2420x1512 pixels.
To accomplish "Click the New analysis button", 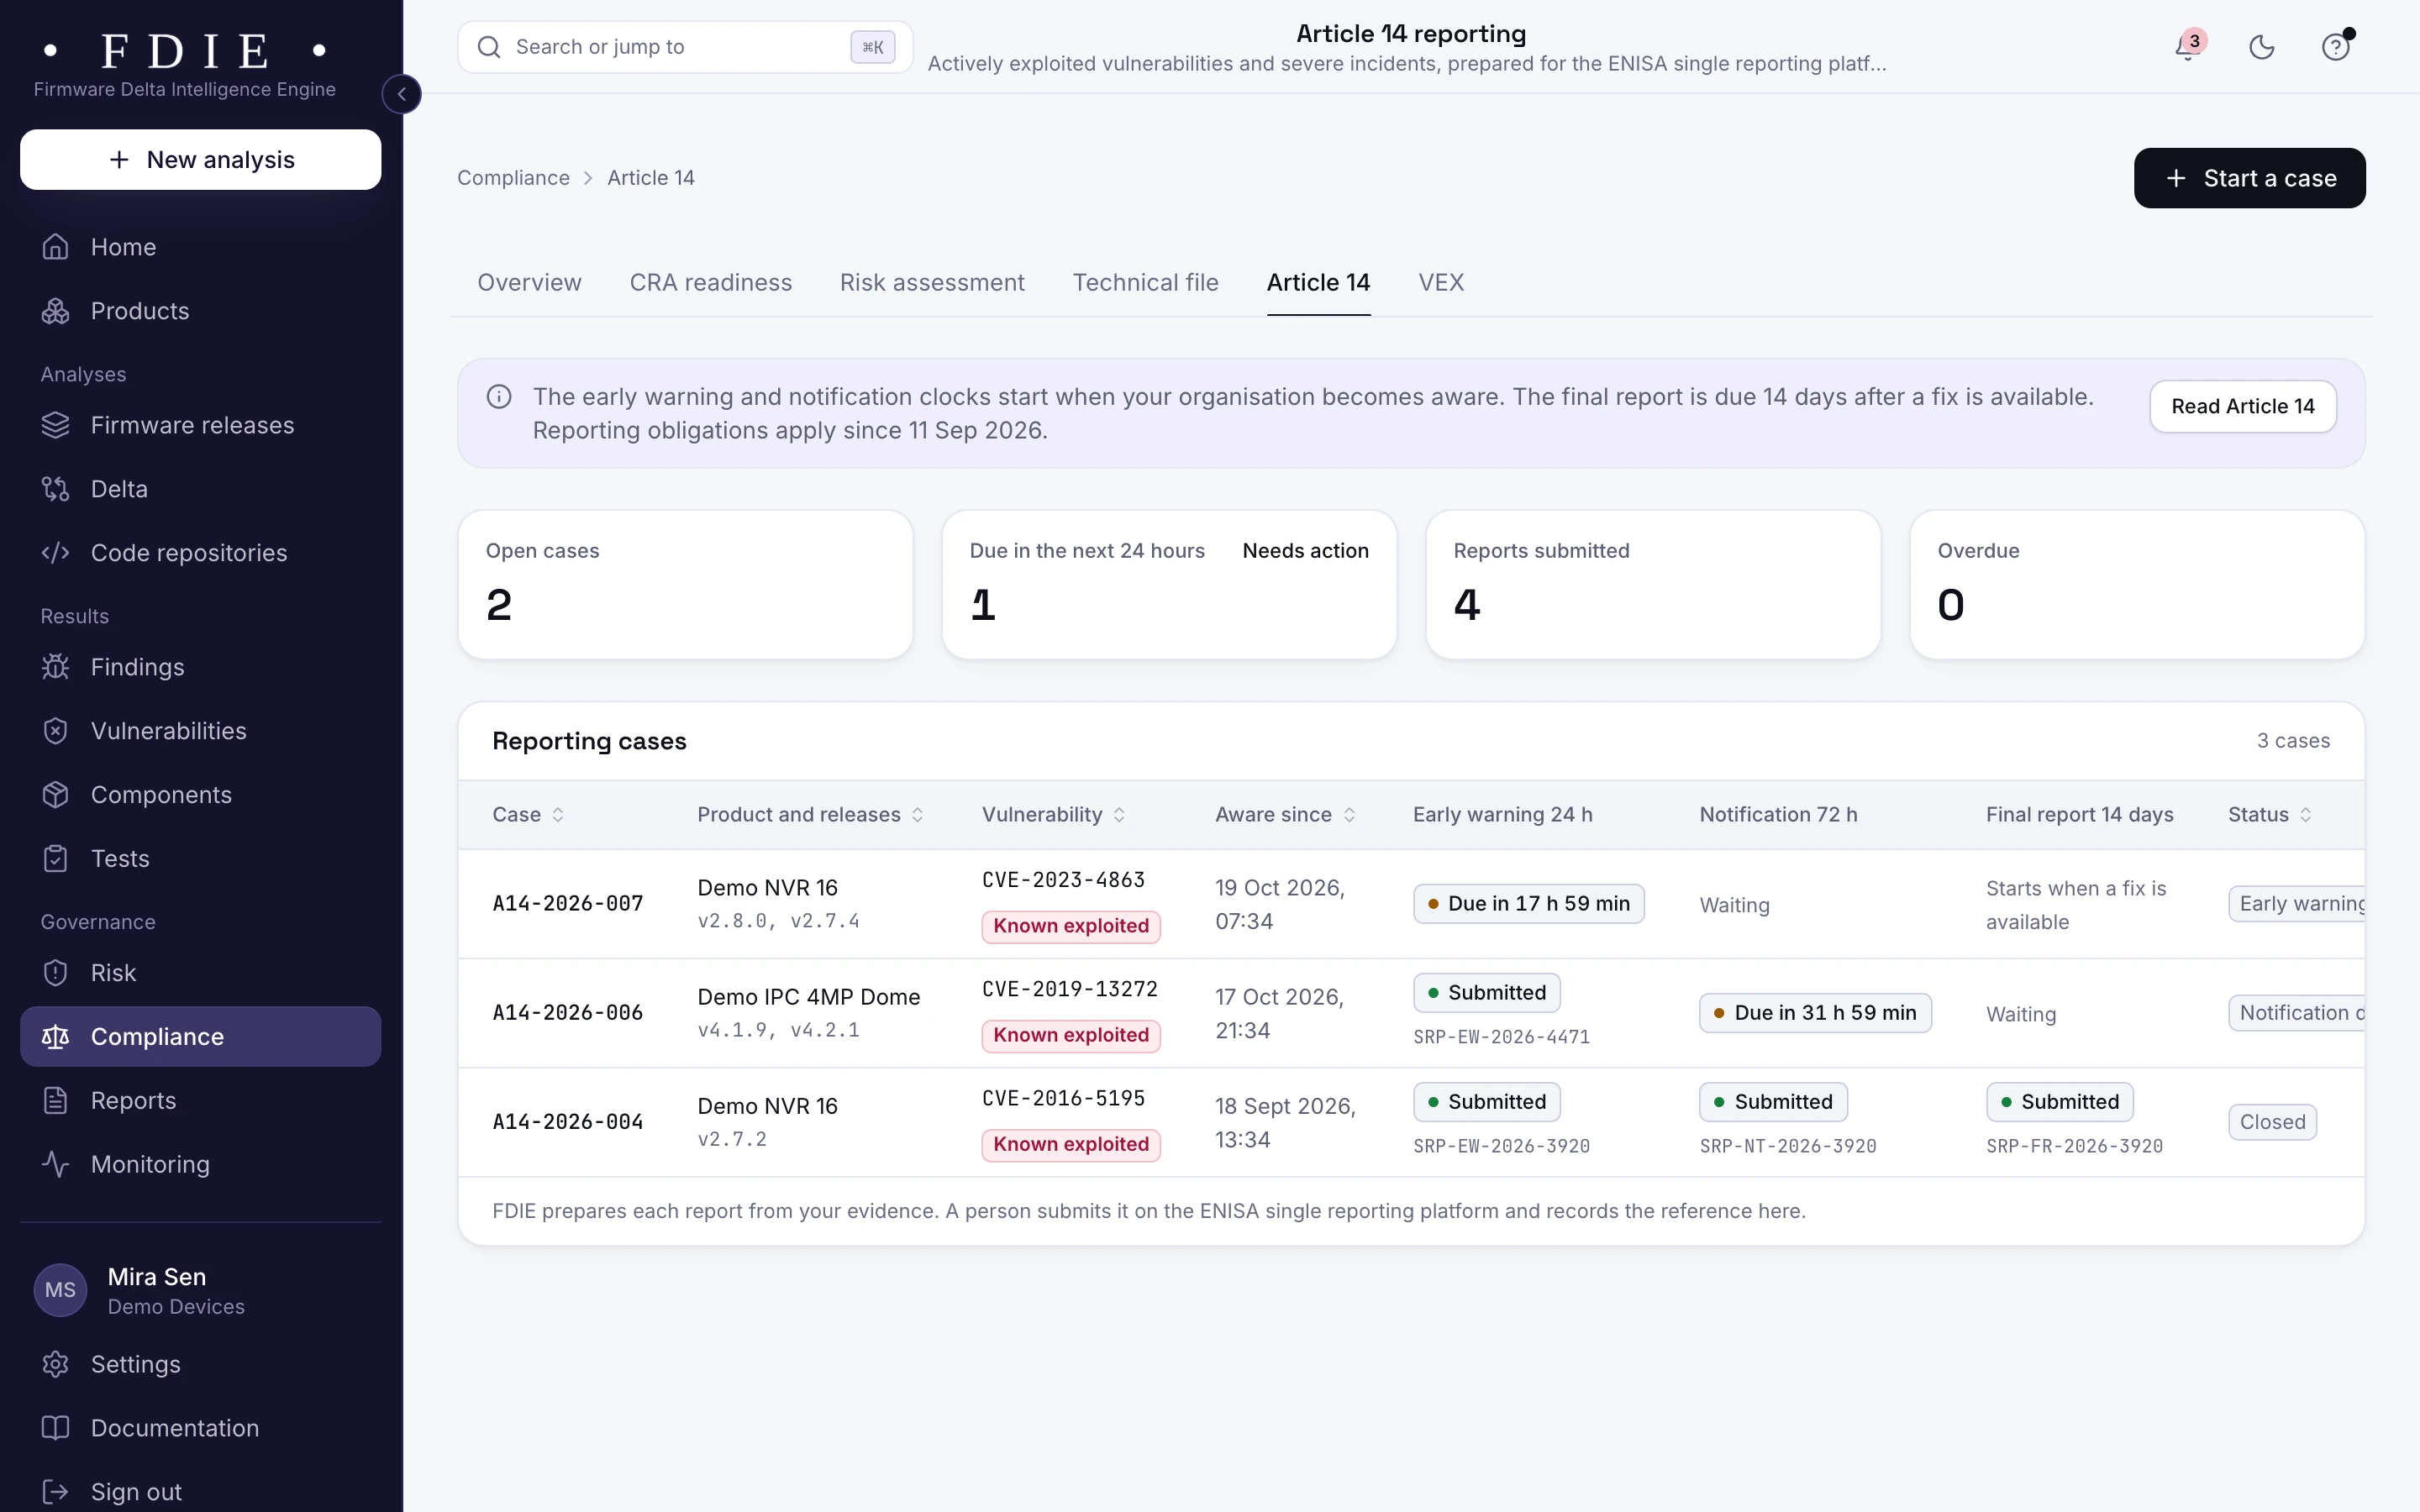I will (x=201, y=160).
